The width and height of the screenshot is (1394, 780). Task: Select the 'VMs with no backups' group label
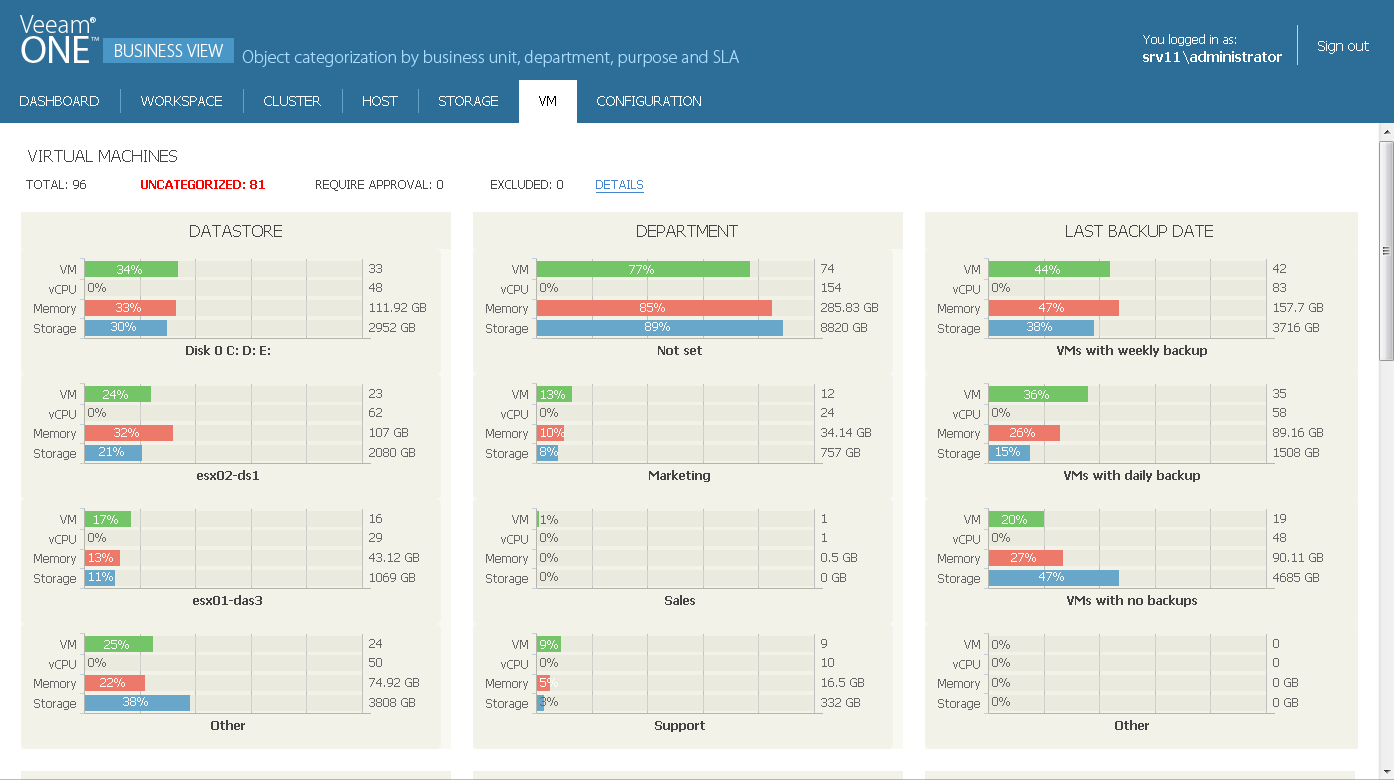[x=1131, y=601]
